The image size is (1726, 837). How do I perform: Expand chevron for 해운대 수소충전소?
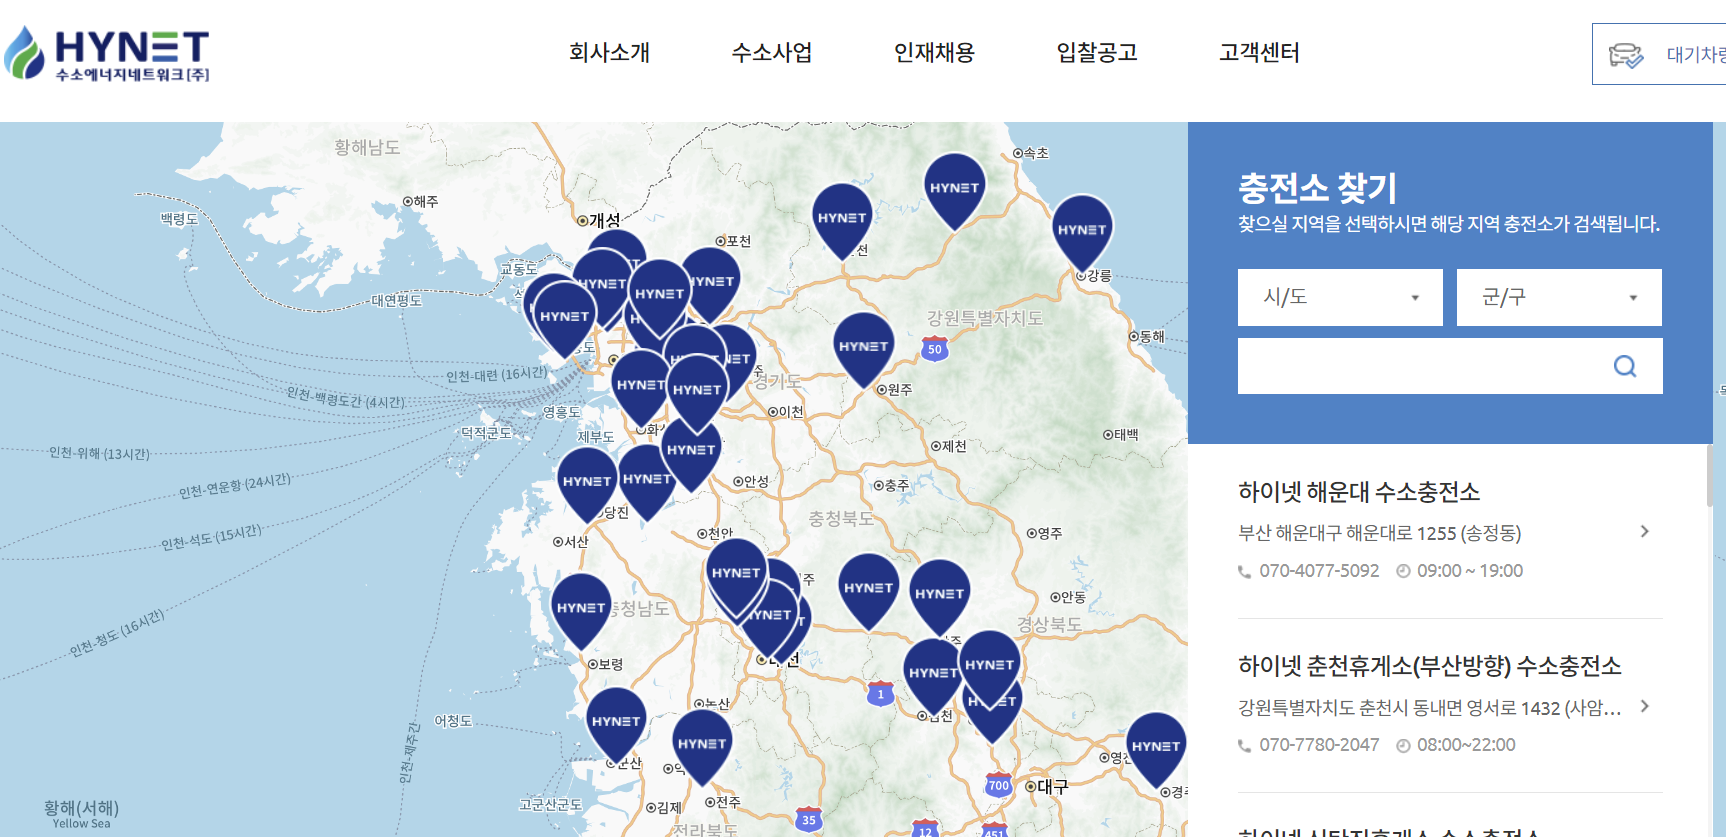(1644, 531)
